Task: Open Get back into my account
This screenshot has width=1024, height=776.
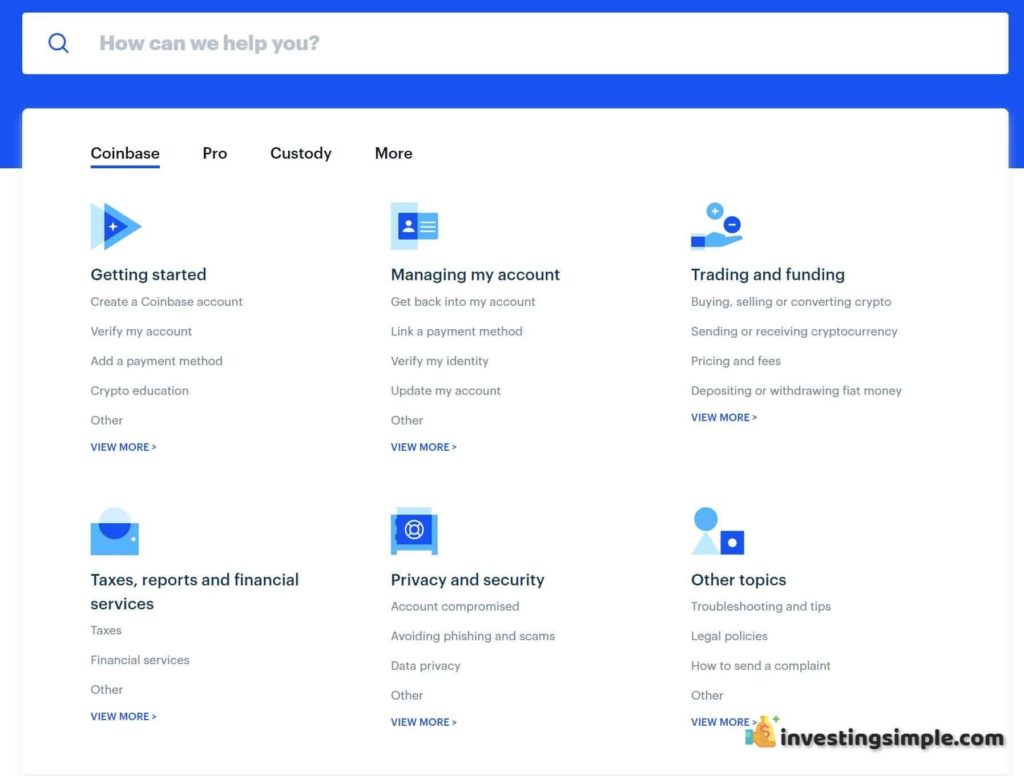Action: click(463, 302)
